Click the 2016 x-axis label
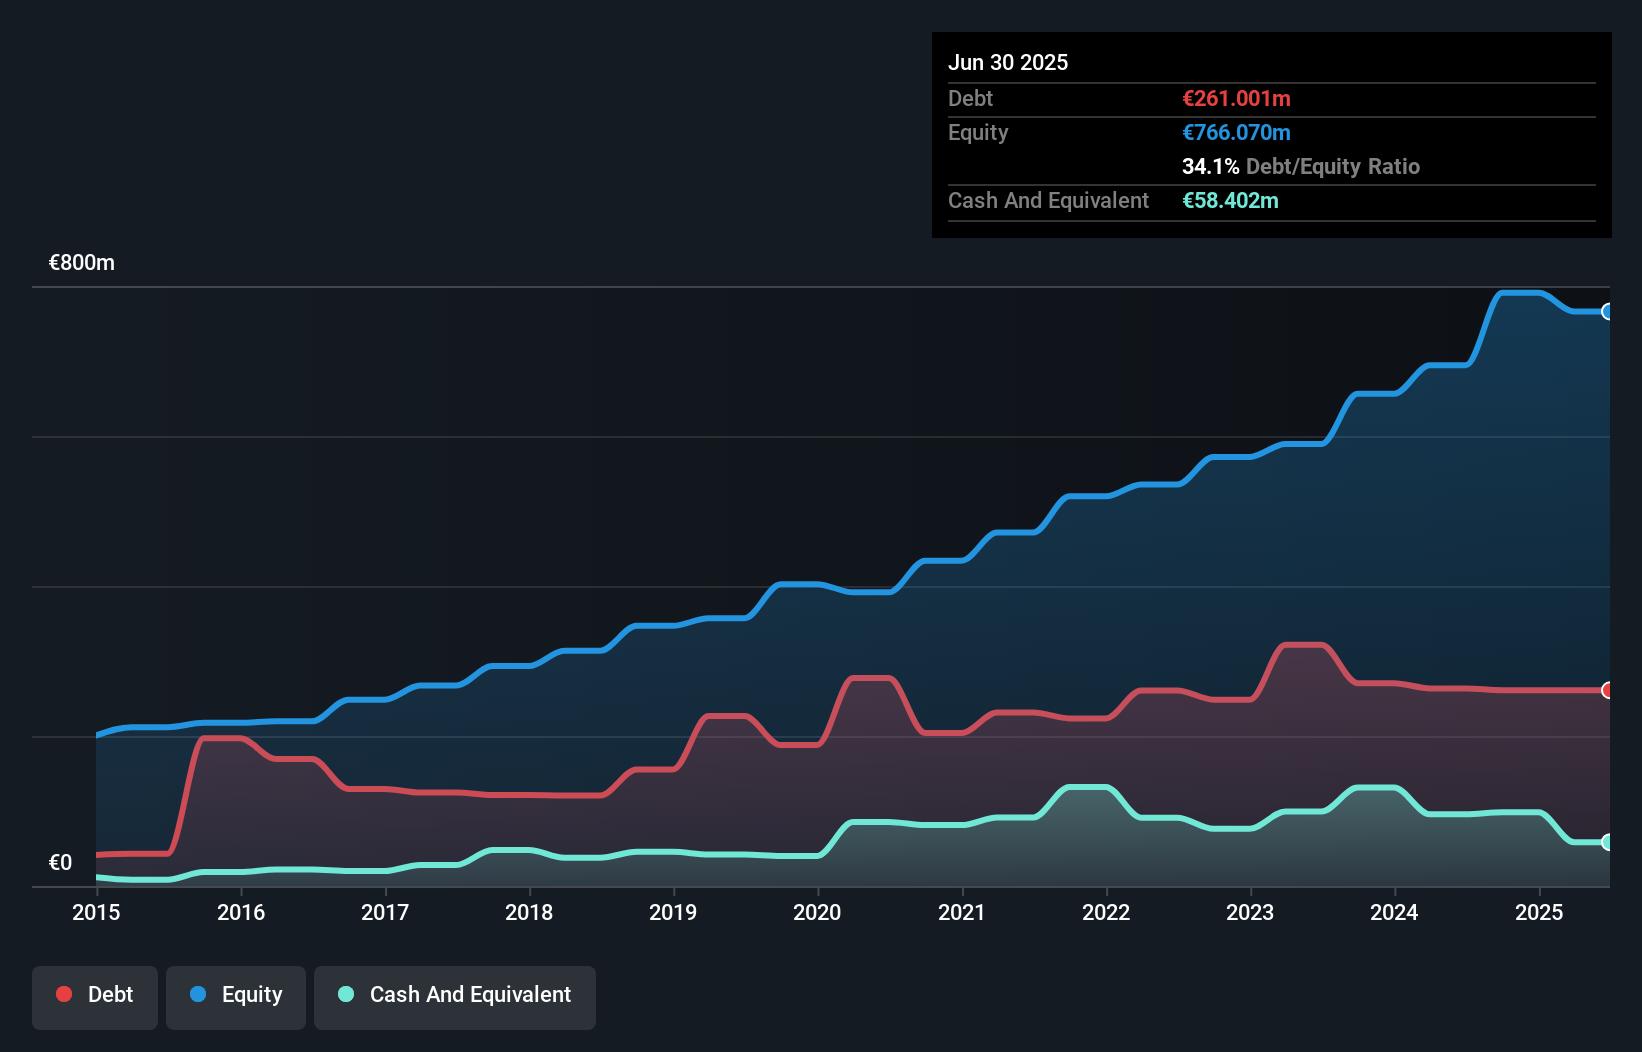The image size is (1642, 1052). (241, 912)
